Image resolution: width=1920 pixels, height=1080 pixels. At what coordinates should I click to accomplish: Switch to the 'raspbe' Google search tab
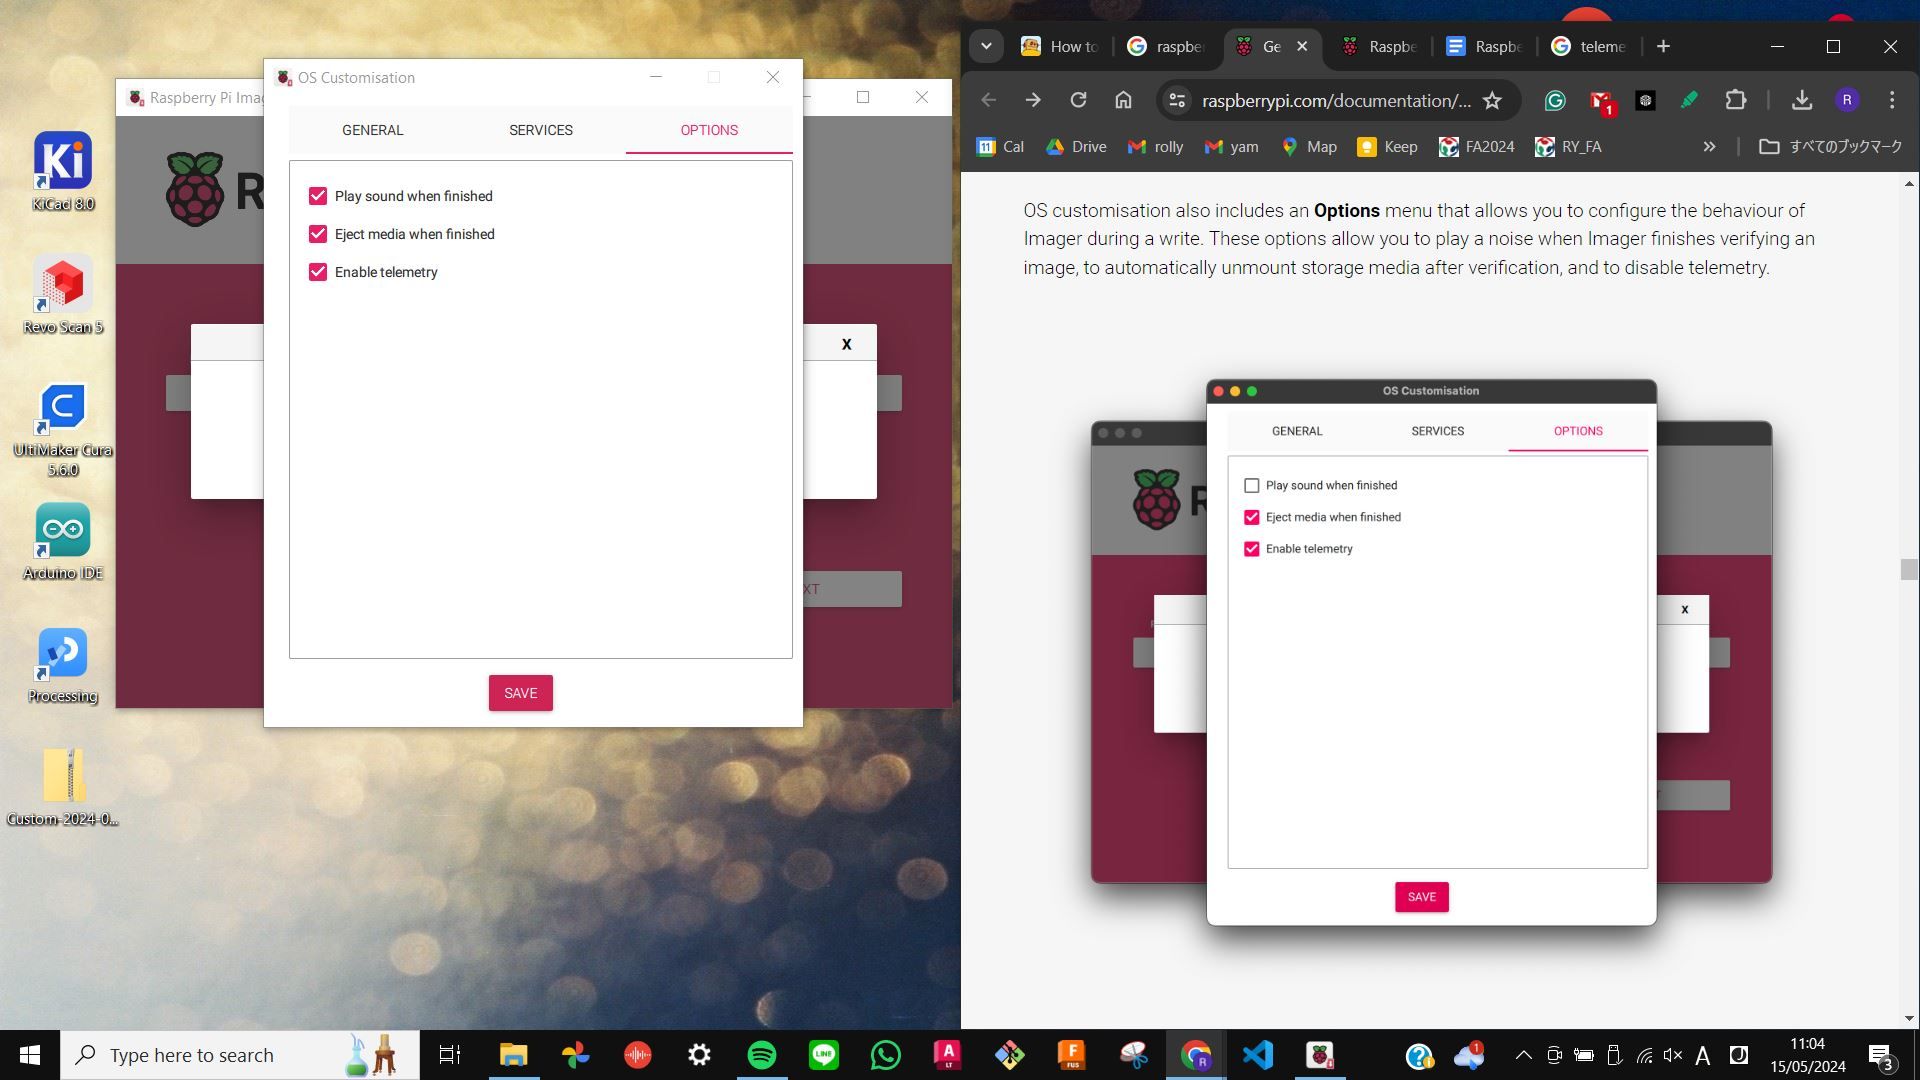pyautogui.click(x=1166, y=46)
